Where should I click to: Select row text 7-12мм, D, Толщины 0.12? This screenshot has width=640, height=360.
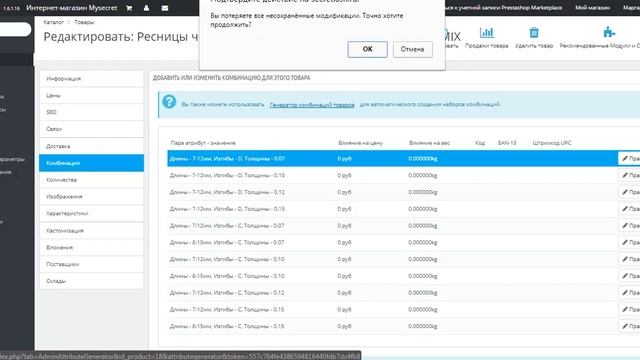point(227,192)
